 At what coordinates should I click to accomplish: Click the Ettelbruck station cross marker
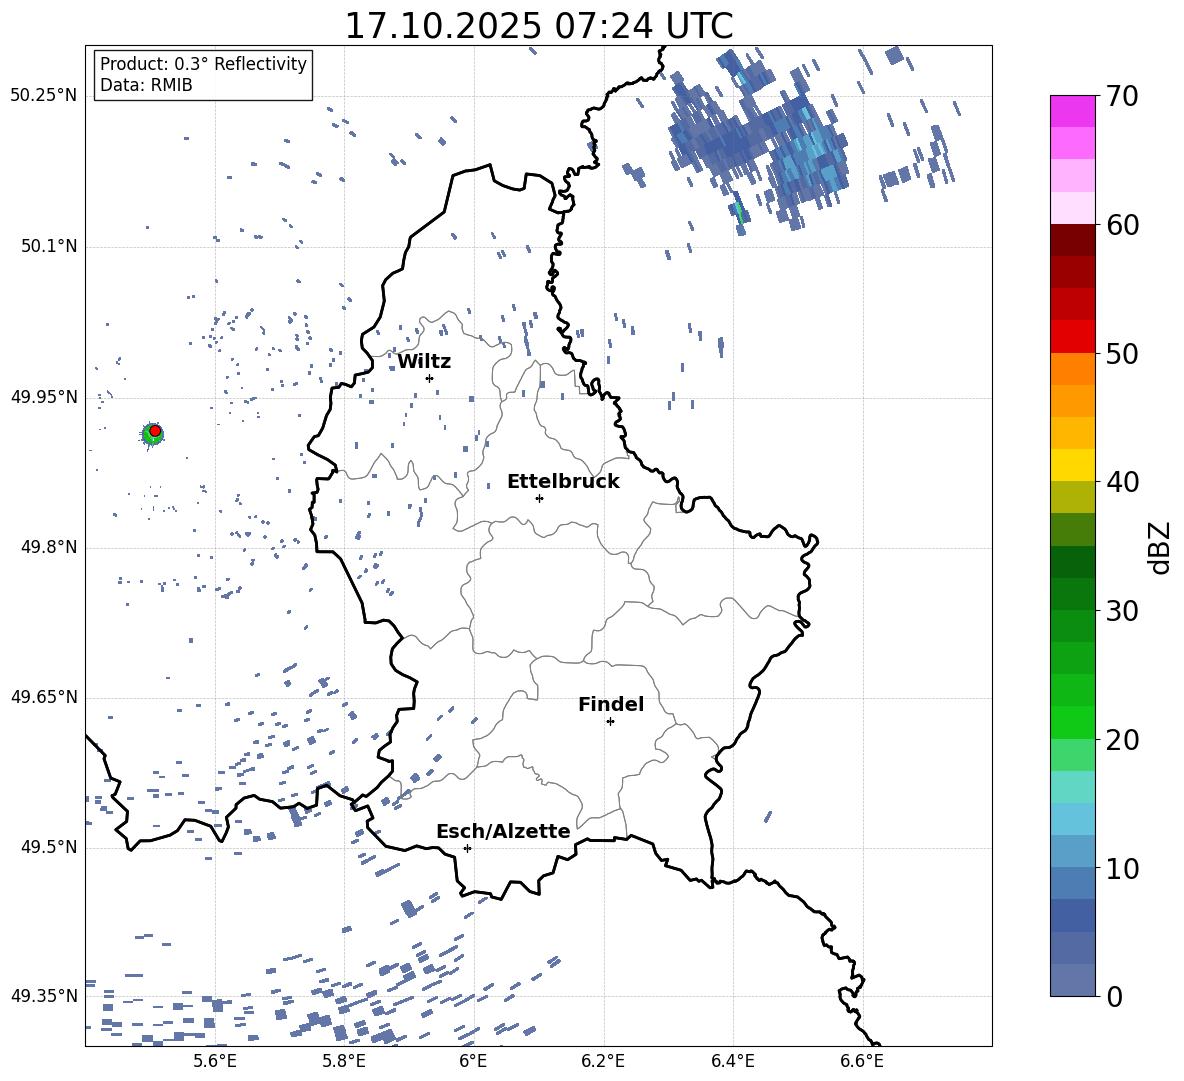pos(539,498)
